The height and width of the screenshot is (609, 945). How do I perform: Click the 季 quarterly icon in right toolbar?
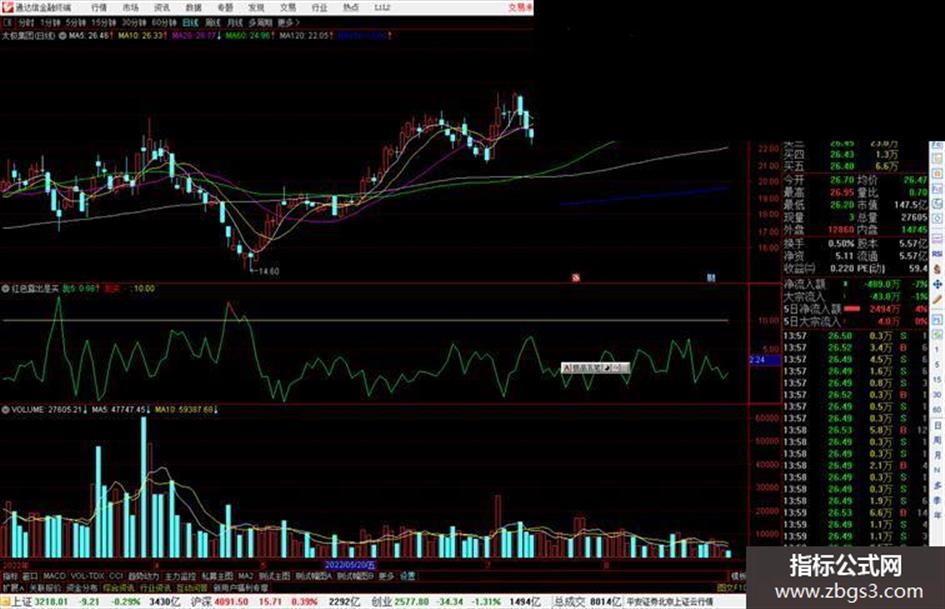[937, 500]
